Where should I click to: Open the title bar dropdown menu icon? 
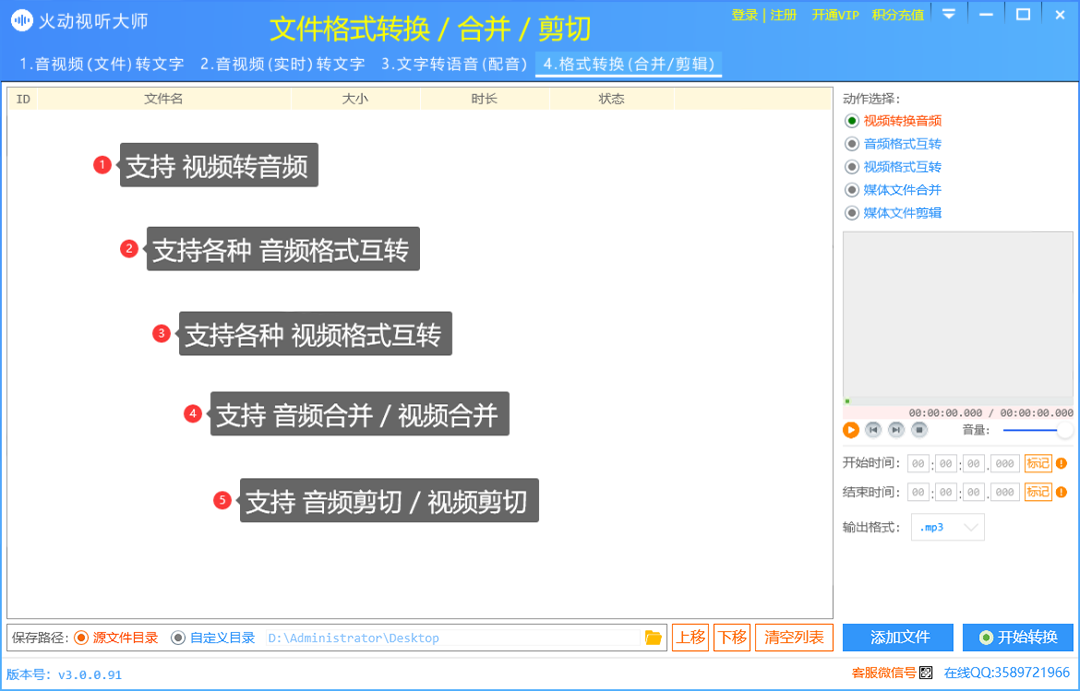pyautogui.click(x=949, y=14)
